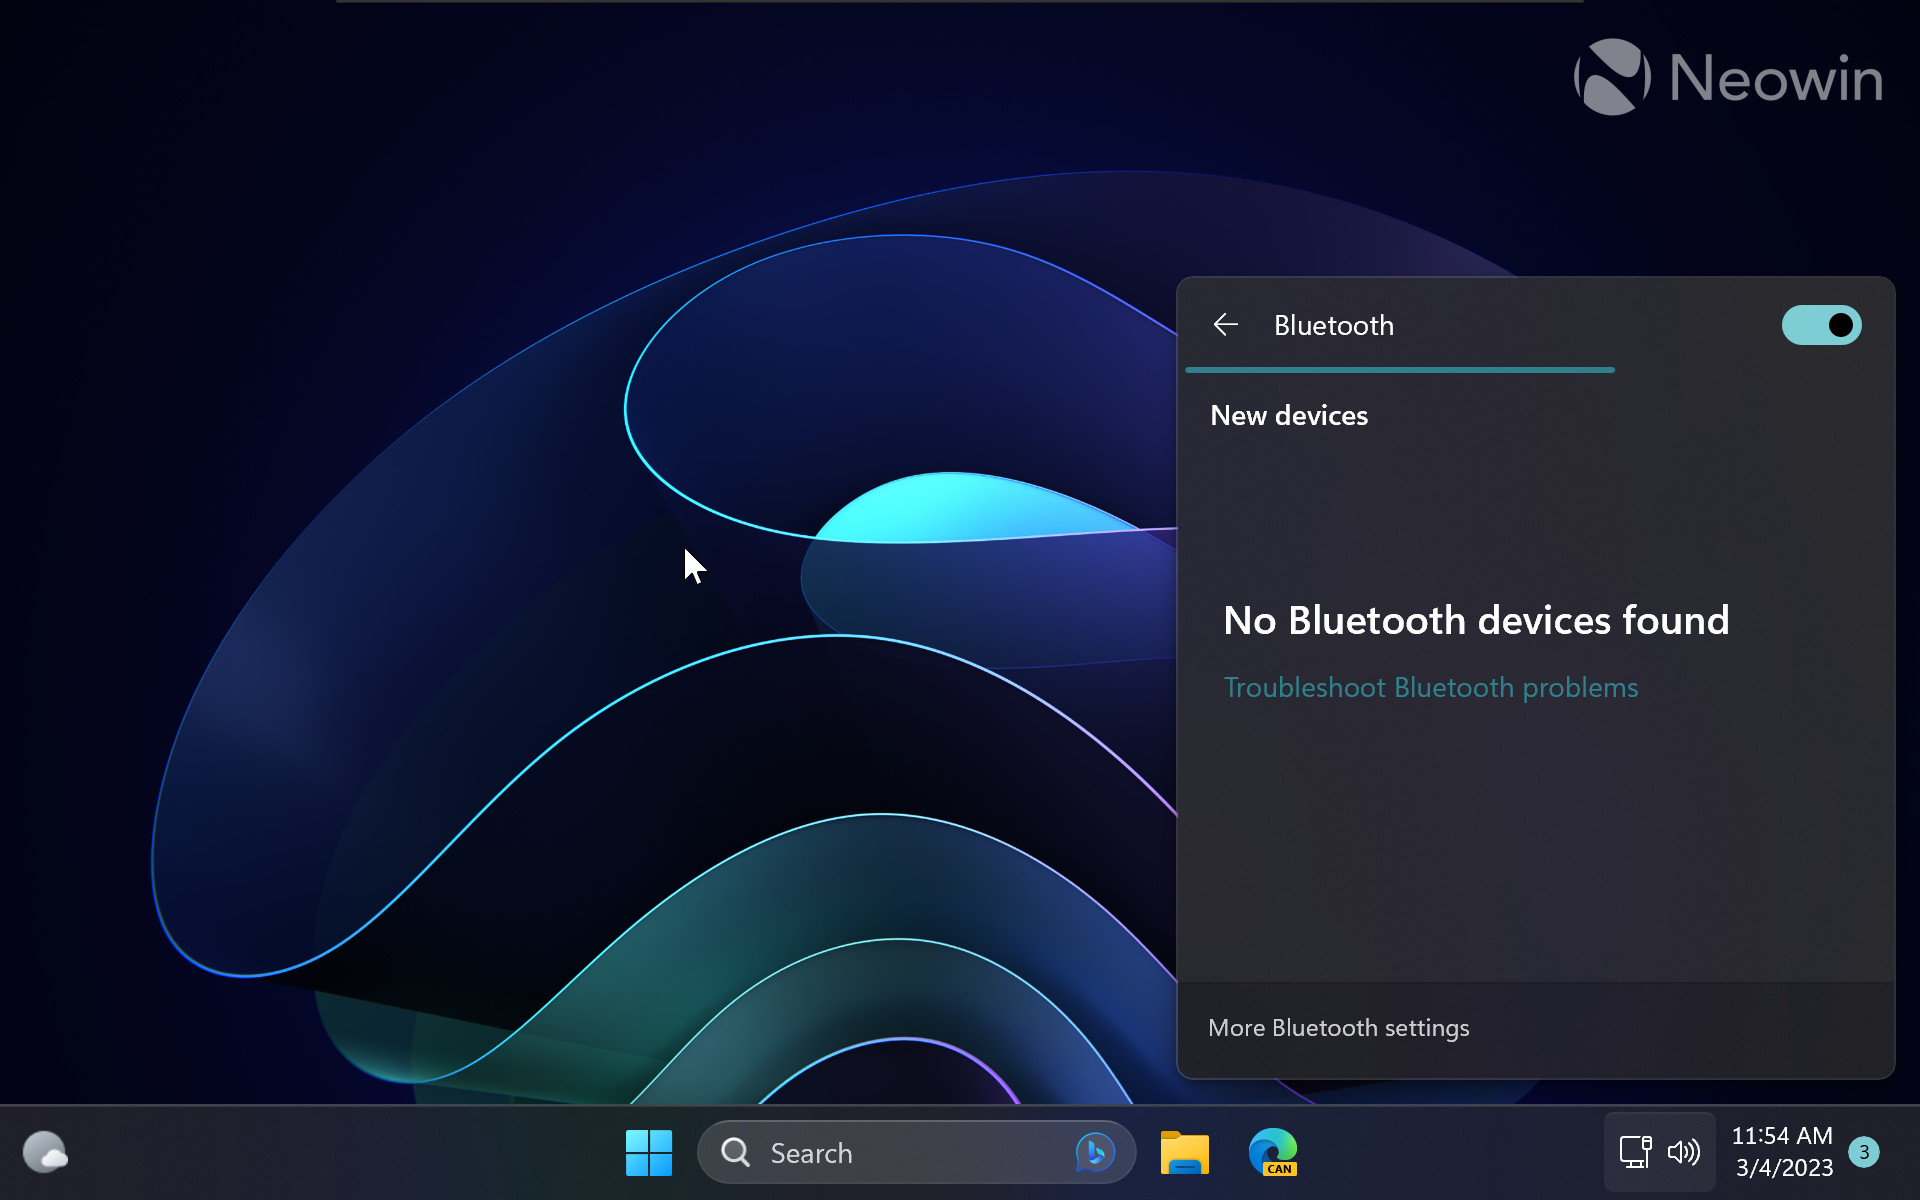Click Troubleshoot Bluetooth problems link

point(1431,687)
